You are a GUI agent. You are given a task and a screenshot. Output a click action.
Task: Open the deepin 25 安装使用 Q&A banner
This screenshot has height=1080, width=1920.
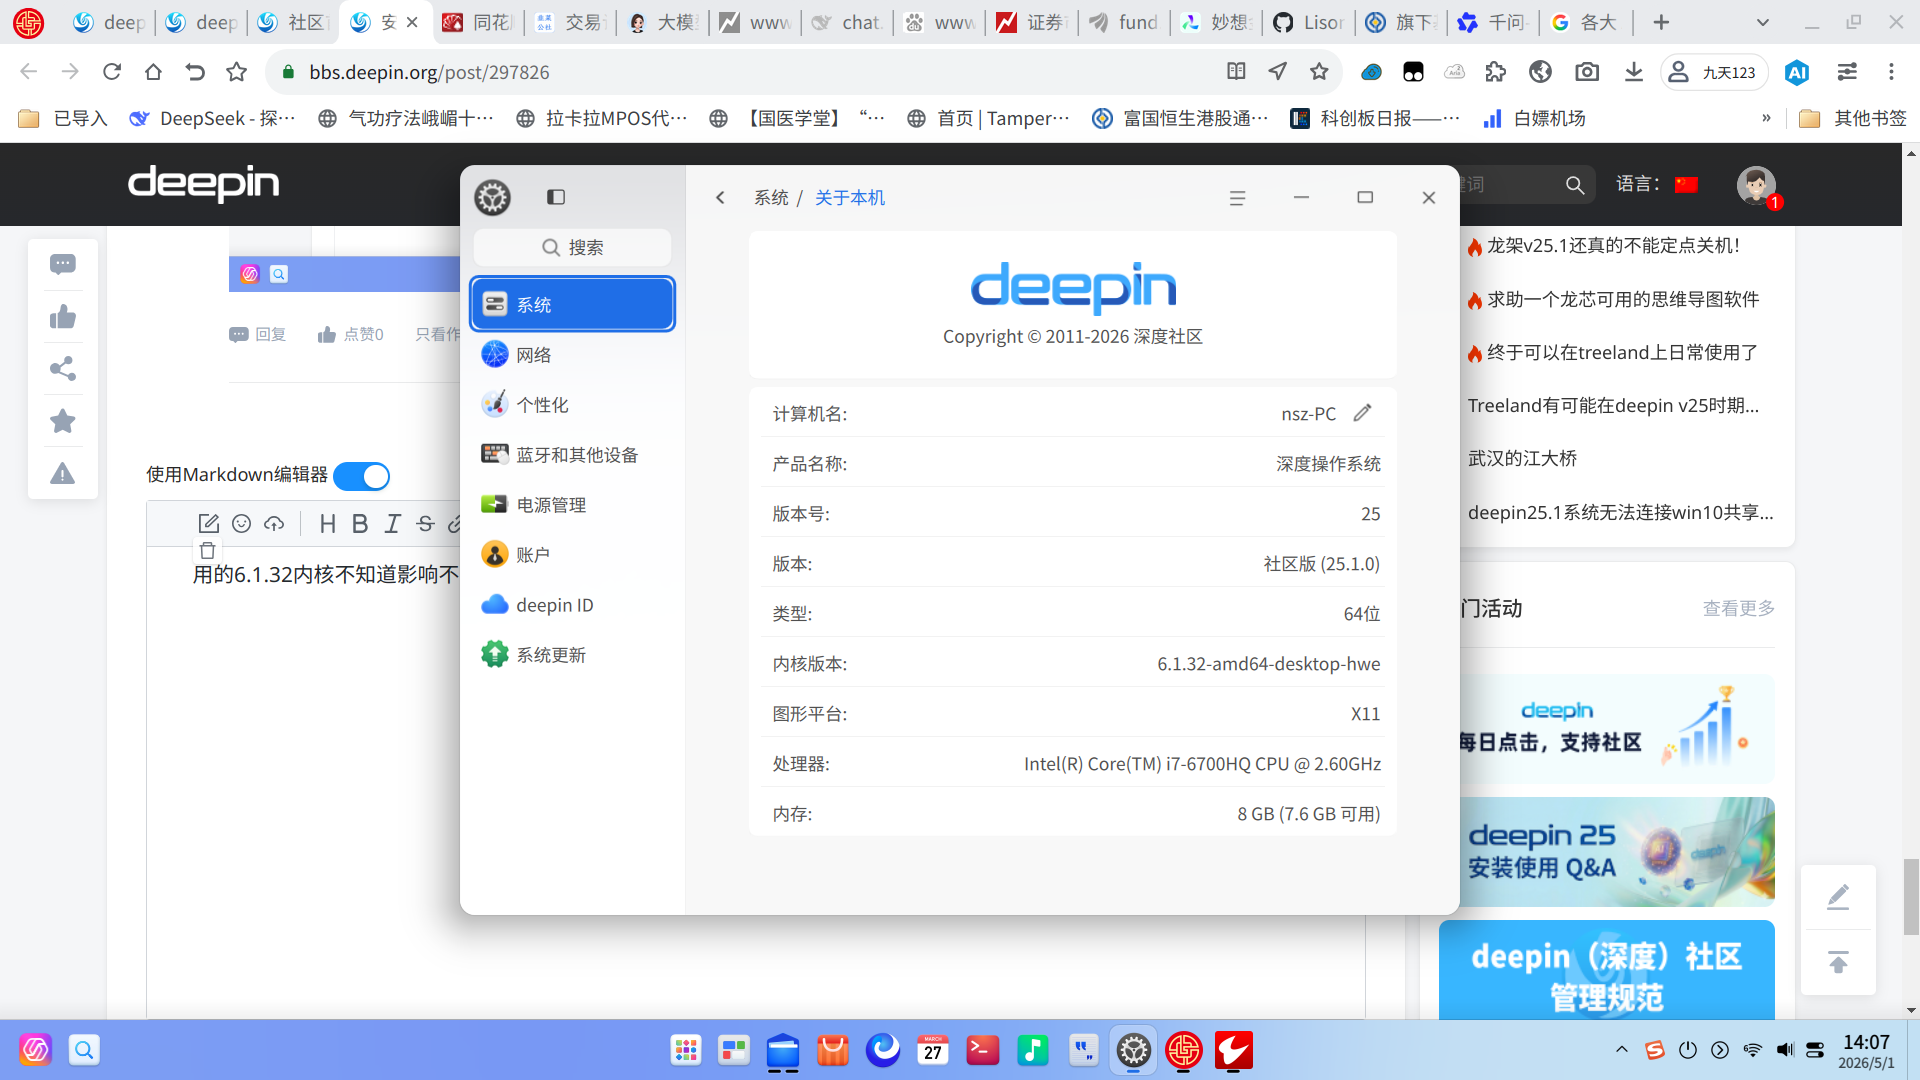1617,852
